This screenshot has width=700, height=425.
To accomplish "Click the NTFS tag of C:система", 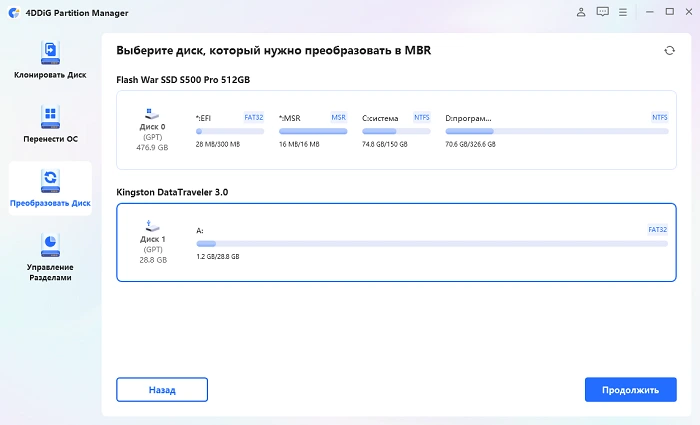I will [421, 117].
